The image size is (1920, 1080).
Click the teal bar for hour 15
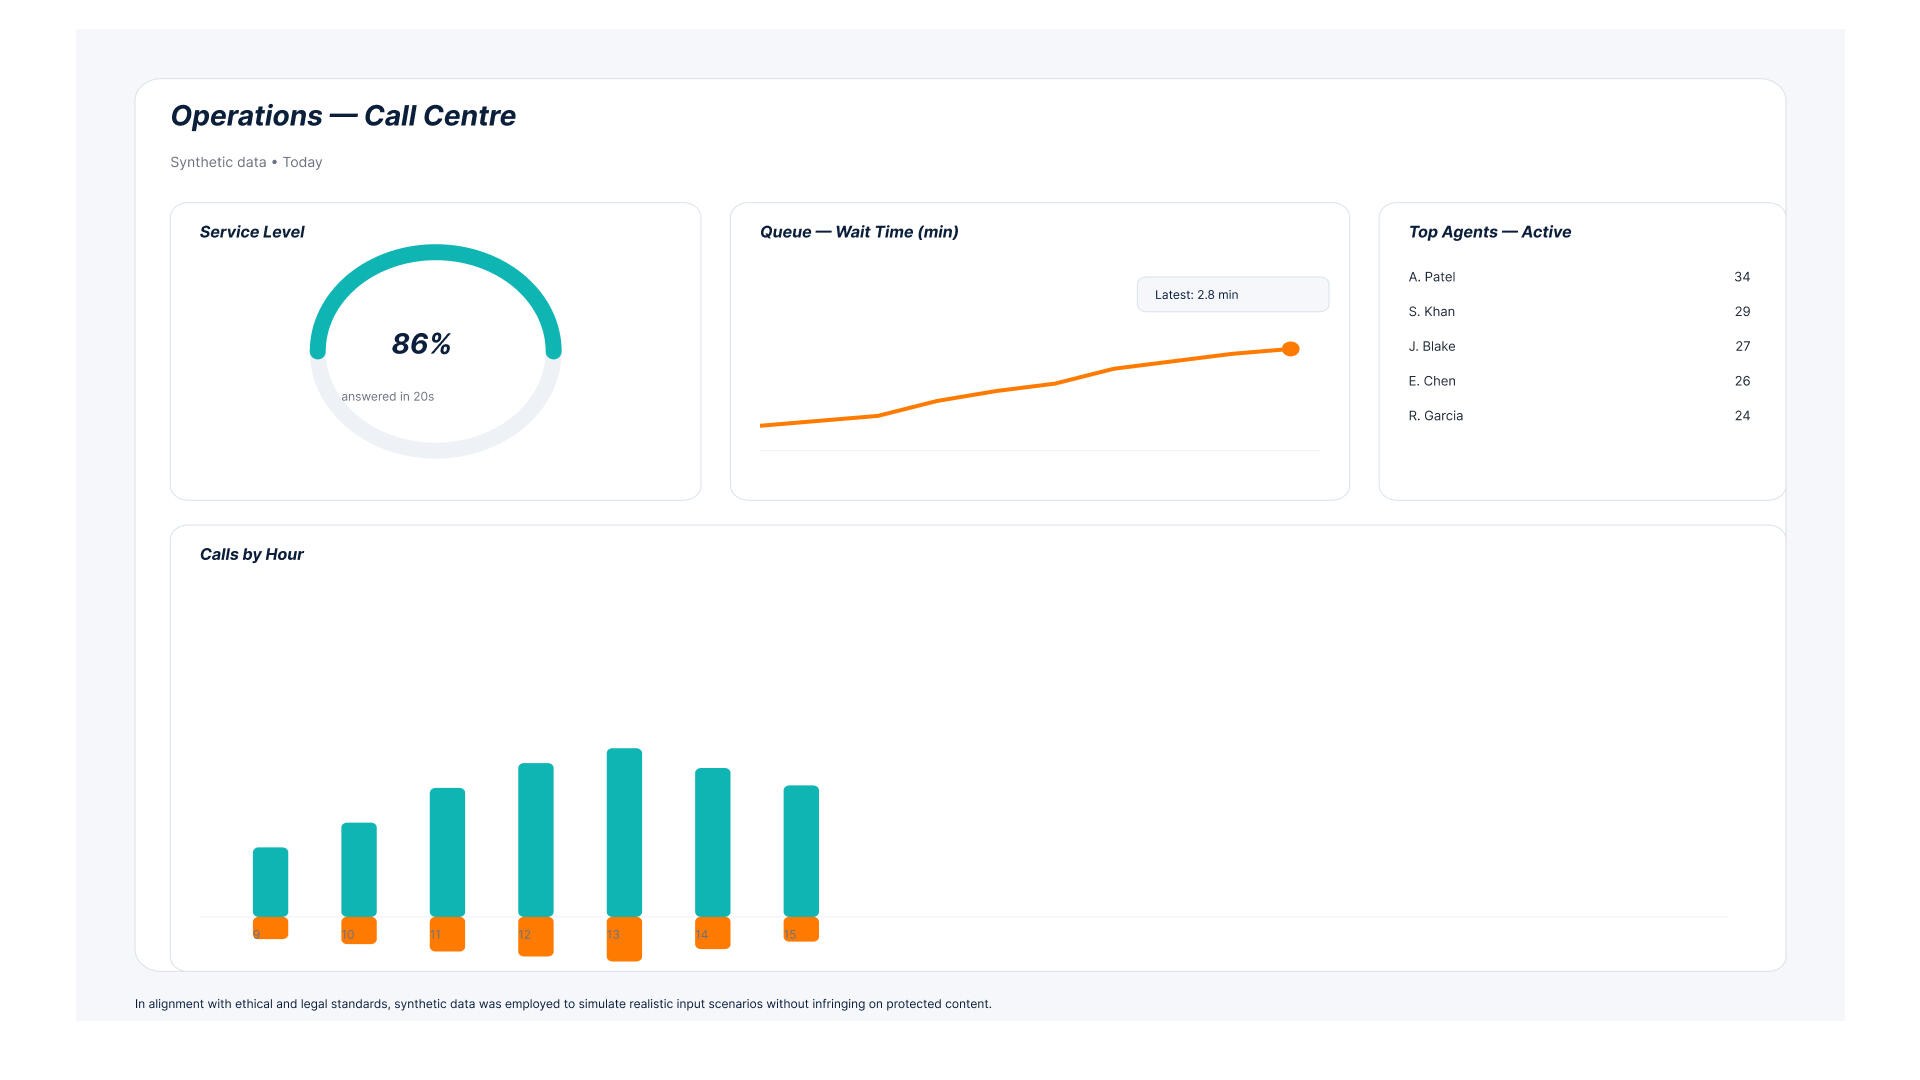(801, 851)
